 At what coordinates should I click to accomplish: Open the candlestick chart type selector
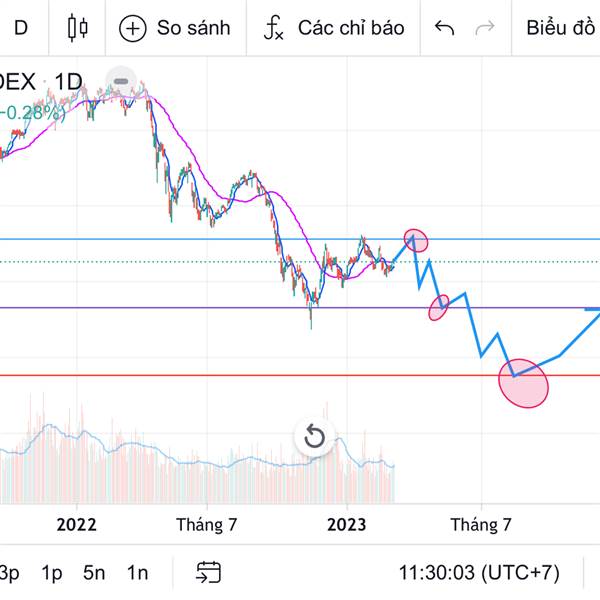[77, 27]
